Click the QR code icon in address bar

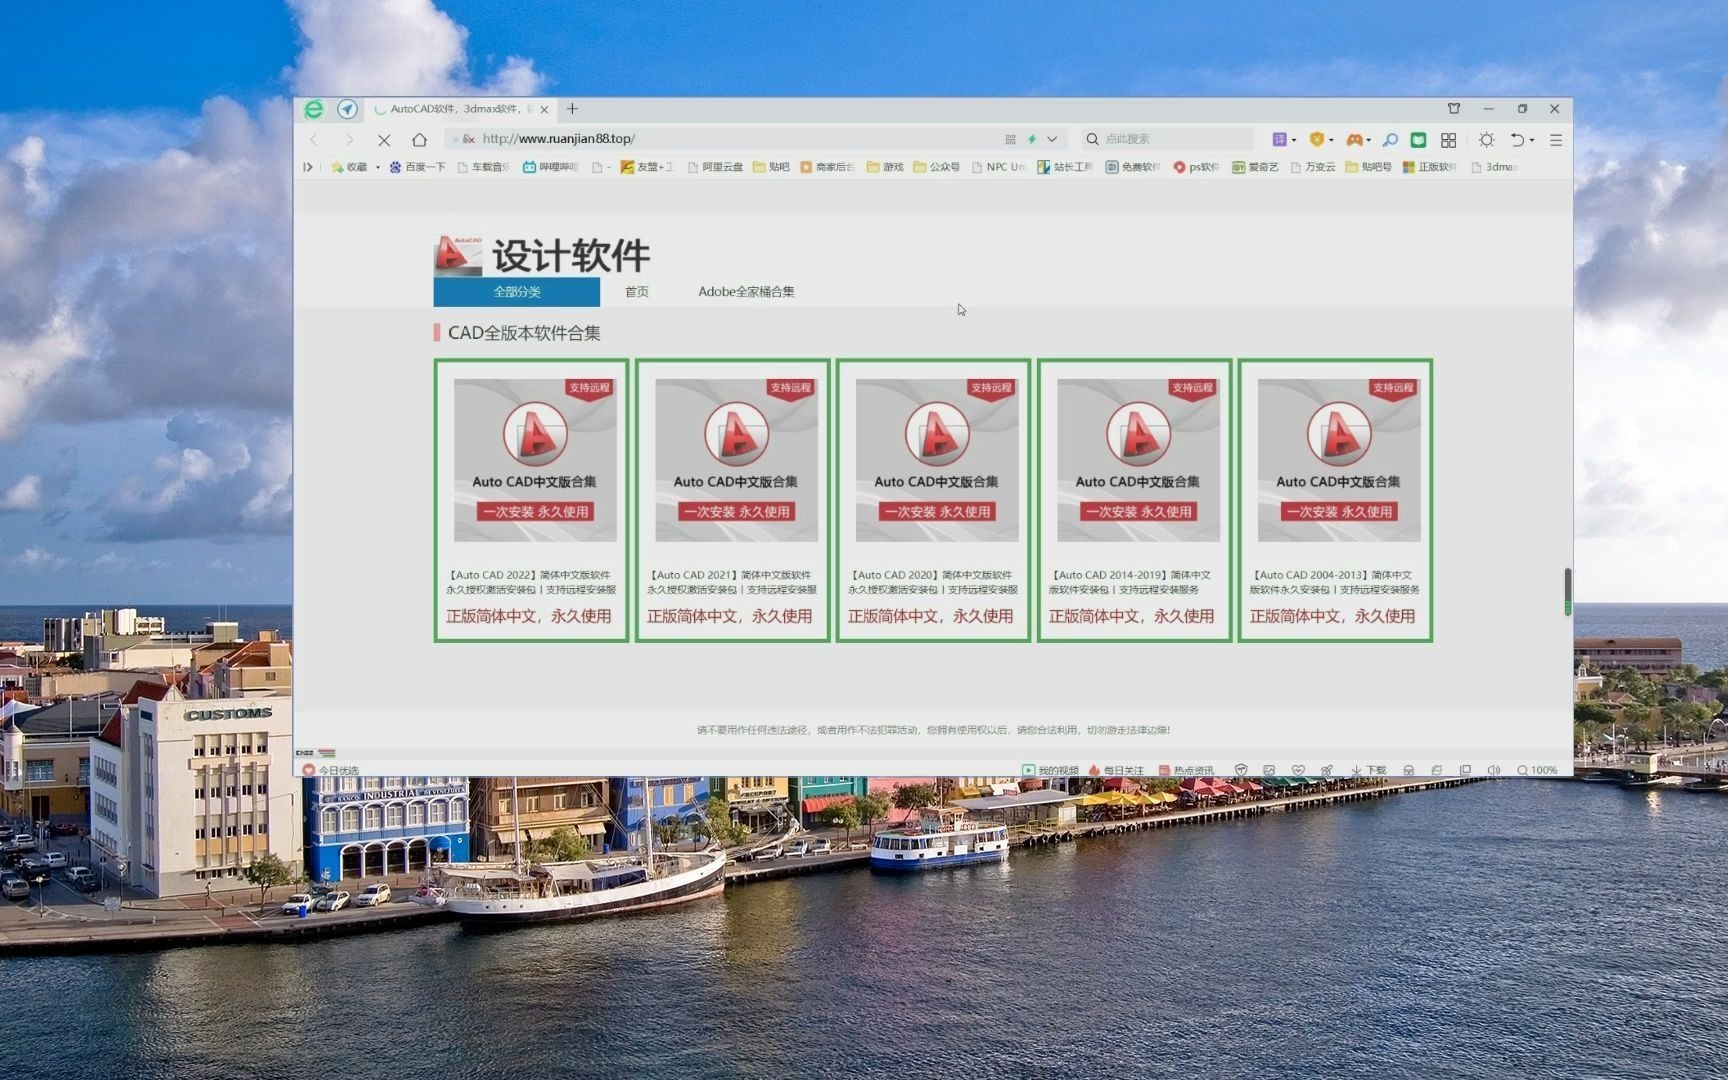[1010, 139]
